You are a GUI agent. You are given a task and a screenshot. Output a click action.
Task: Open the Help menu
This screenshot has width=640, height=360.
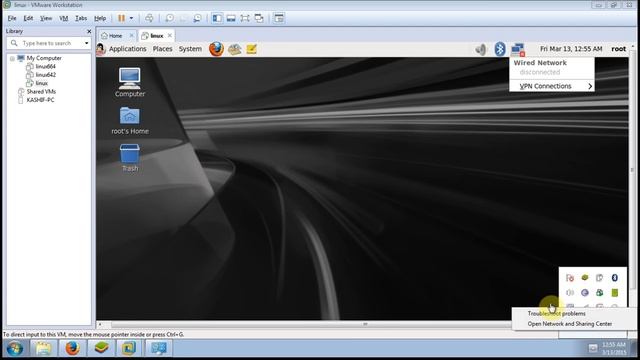[100, 18]
